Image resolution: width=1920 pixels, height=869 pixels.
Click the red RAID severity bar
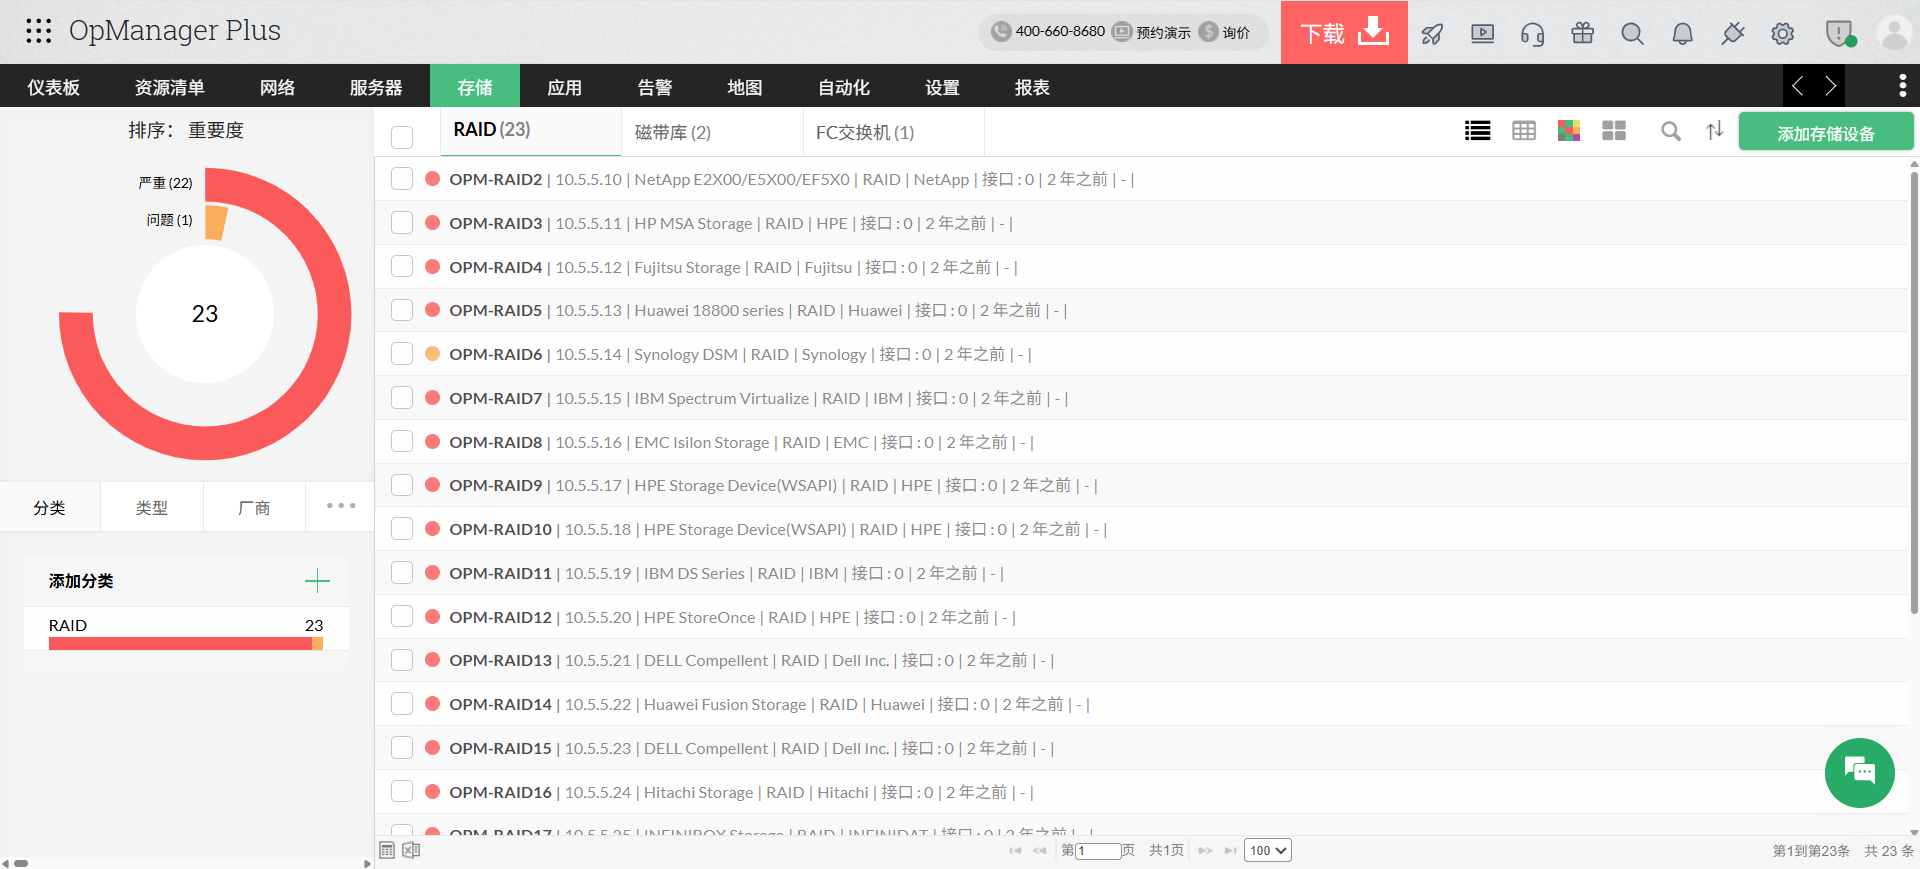pos(180,644)
